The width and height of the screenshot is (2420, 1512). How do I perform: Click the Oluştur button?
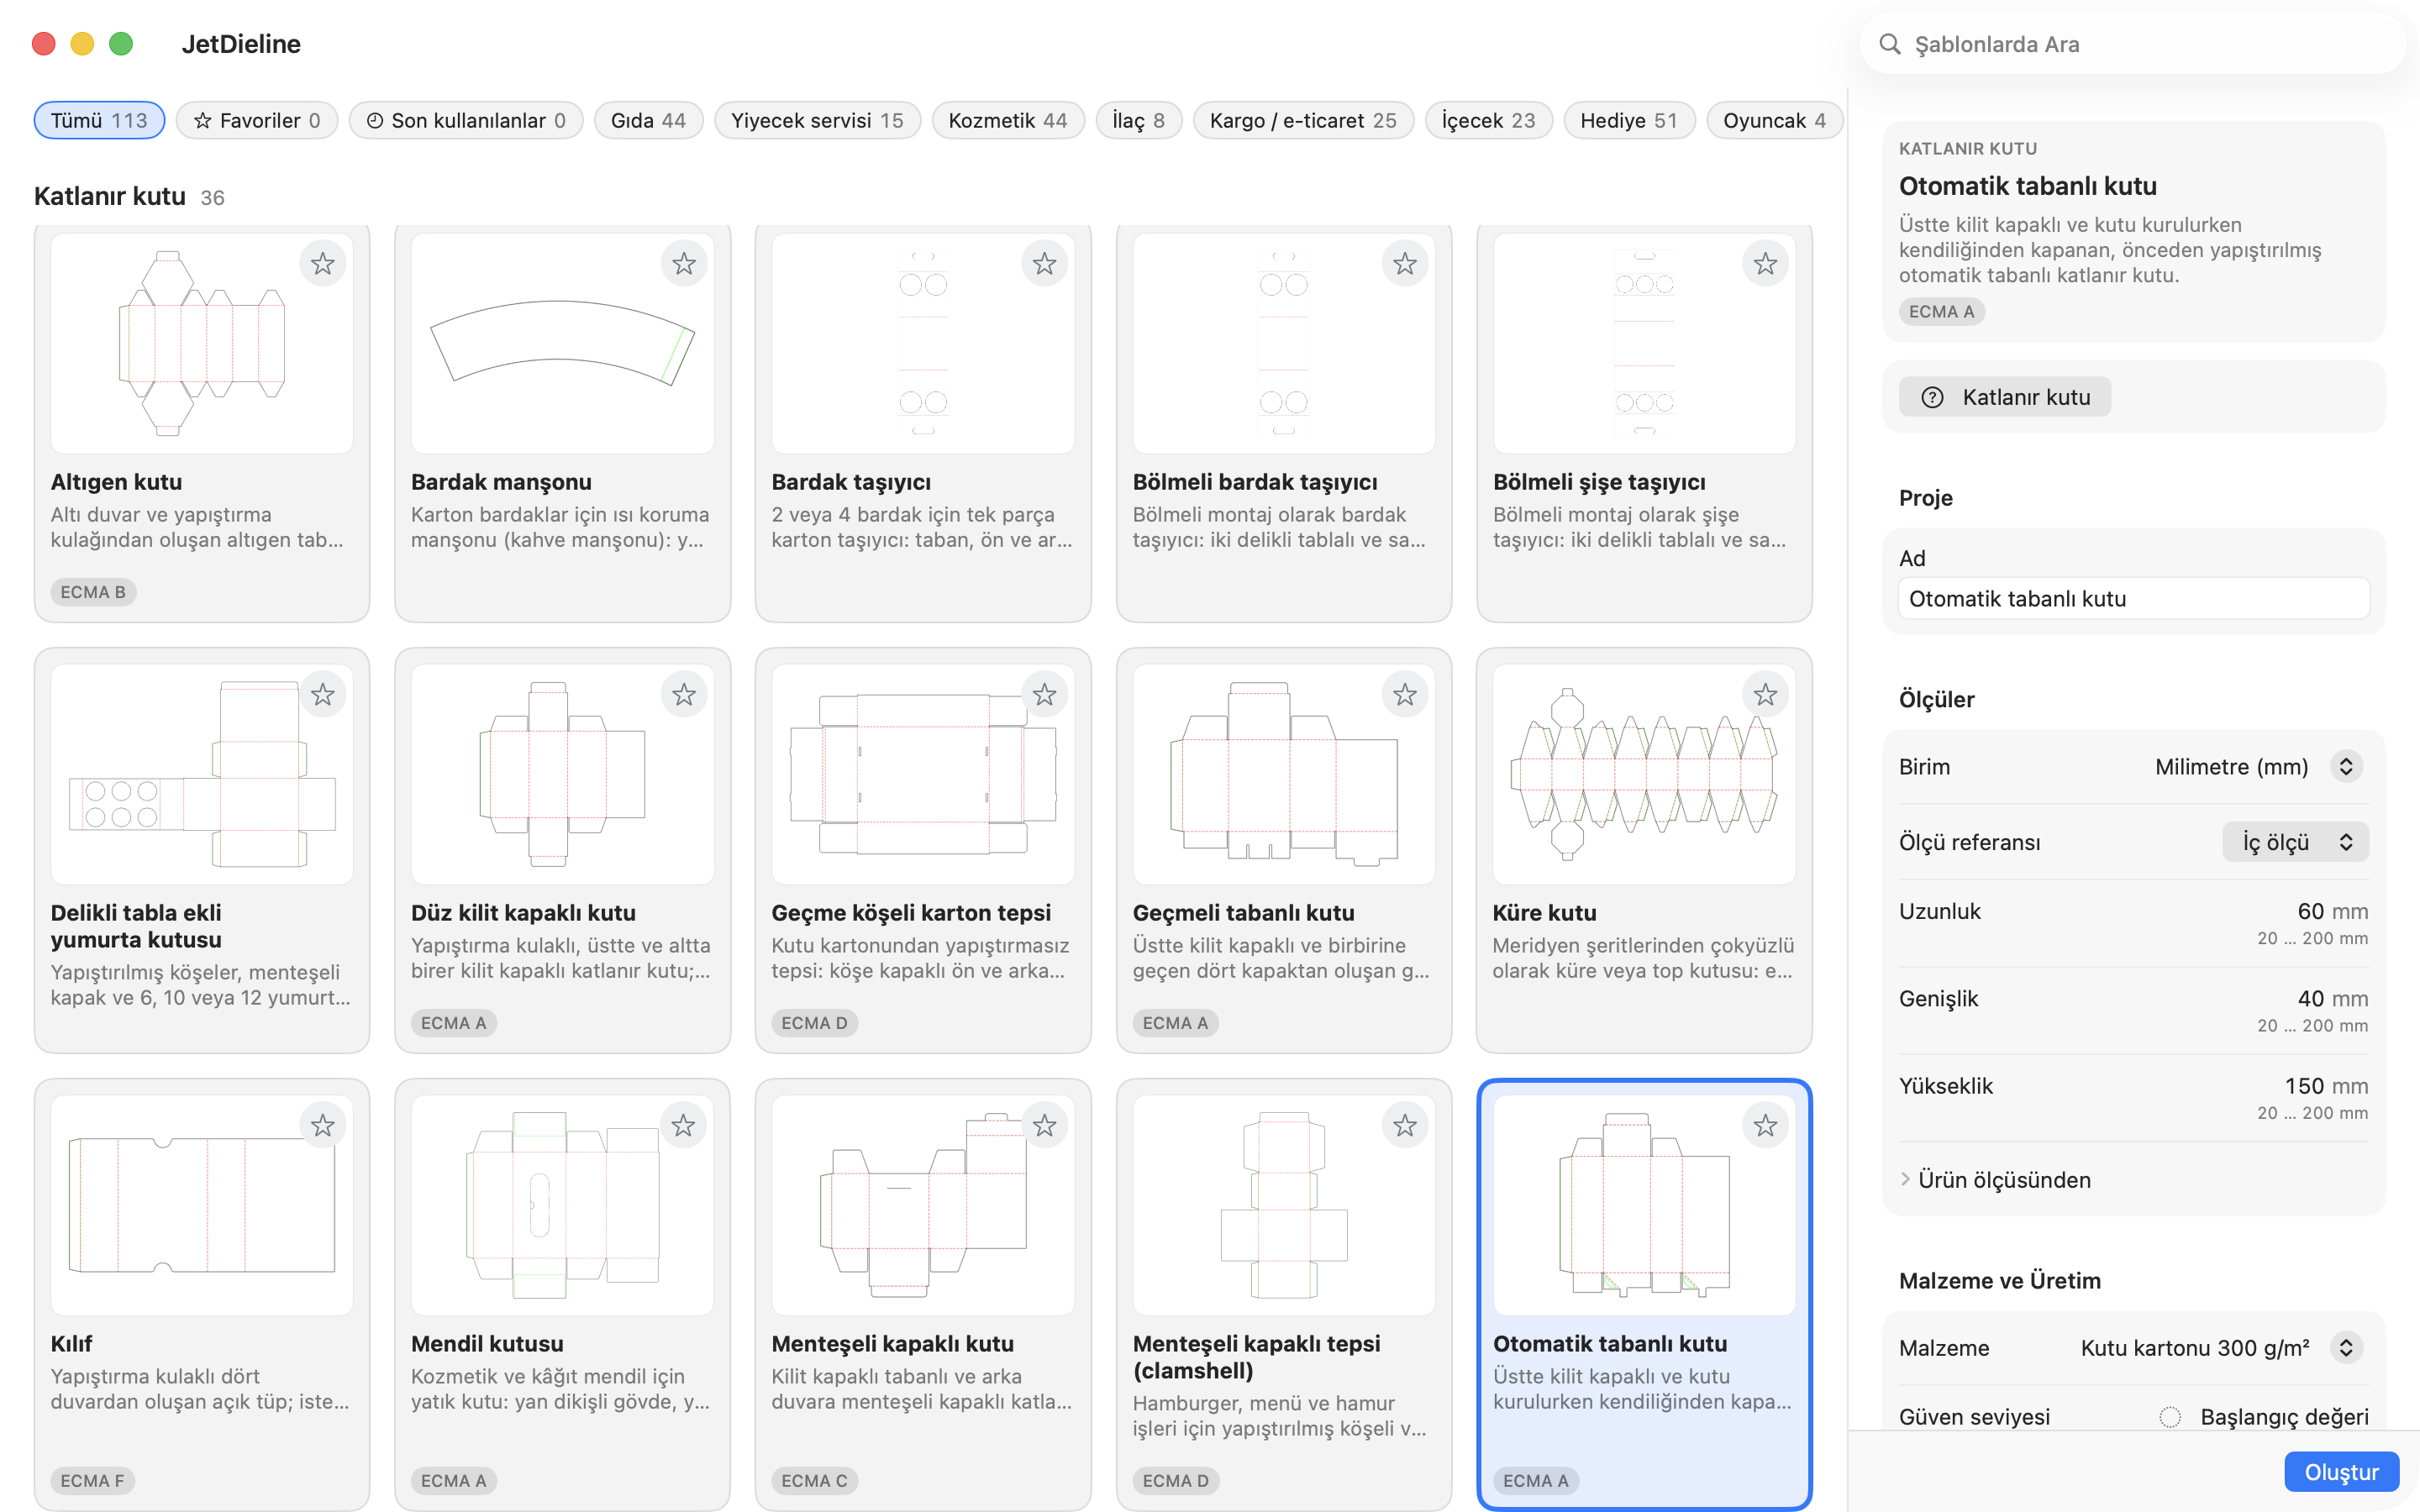tap(2341, 1472)
